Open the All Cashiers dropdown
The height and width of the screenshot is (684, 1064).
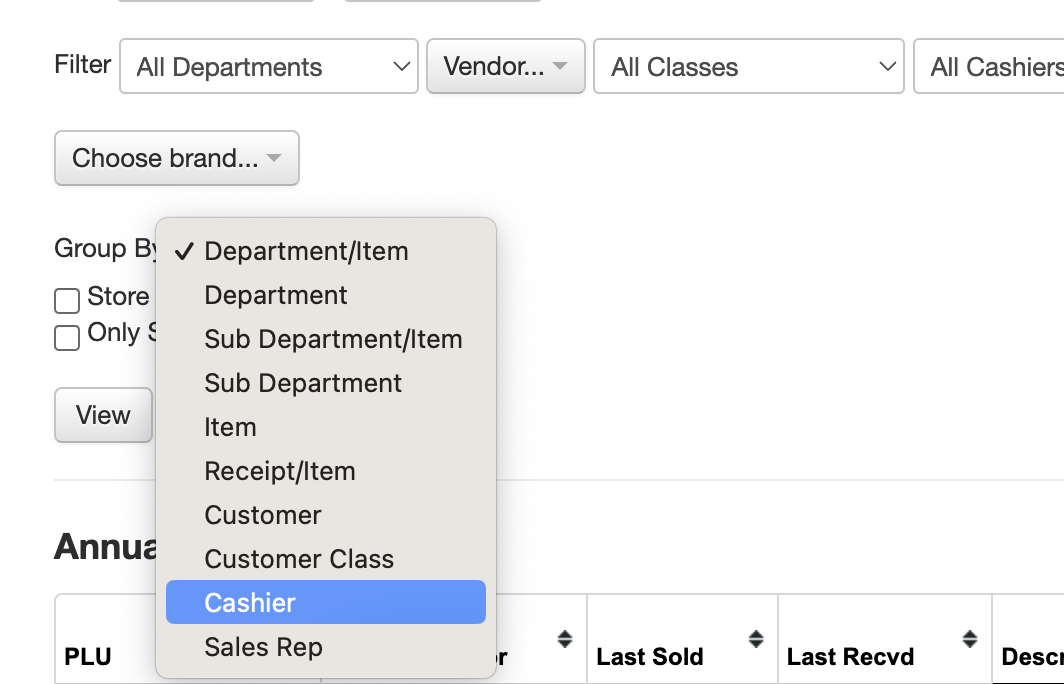[x=990, y=67]
